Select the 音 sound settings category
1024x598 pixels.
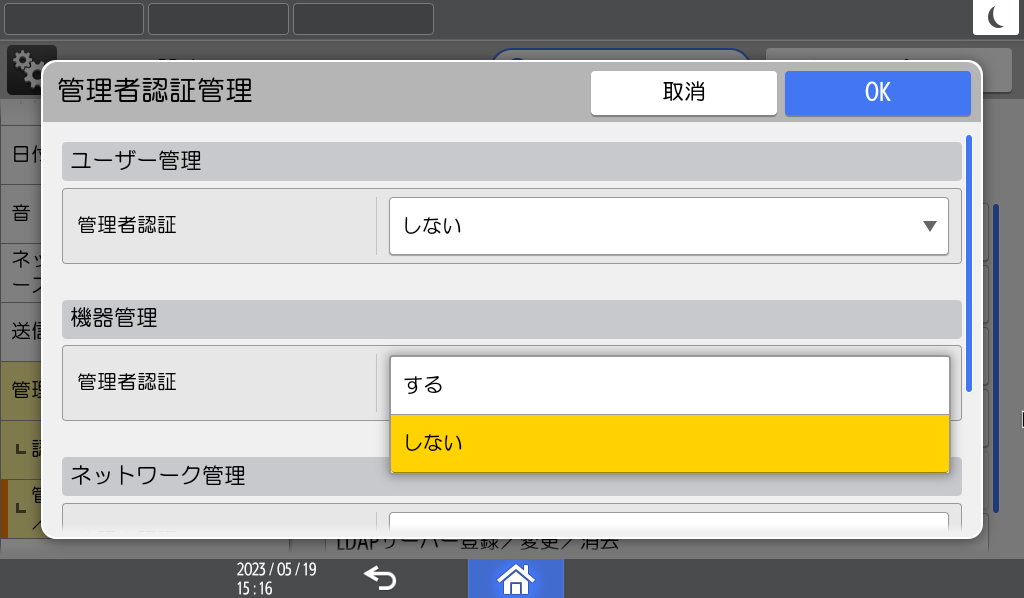coord(21,213)
